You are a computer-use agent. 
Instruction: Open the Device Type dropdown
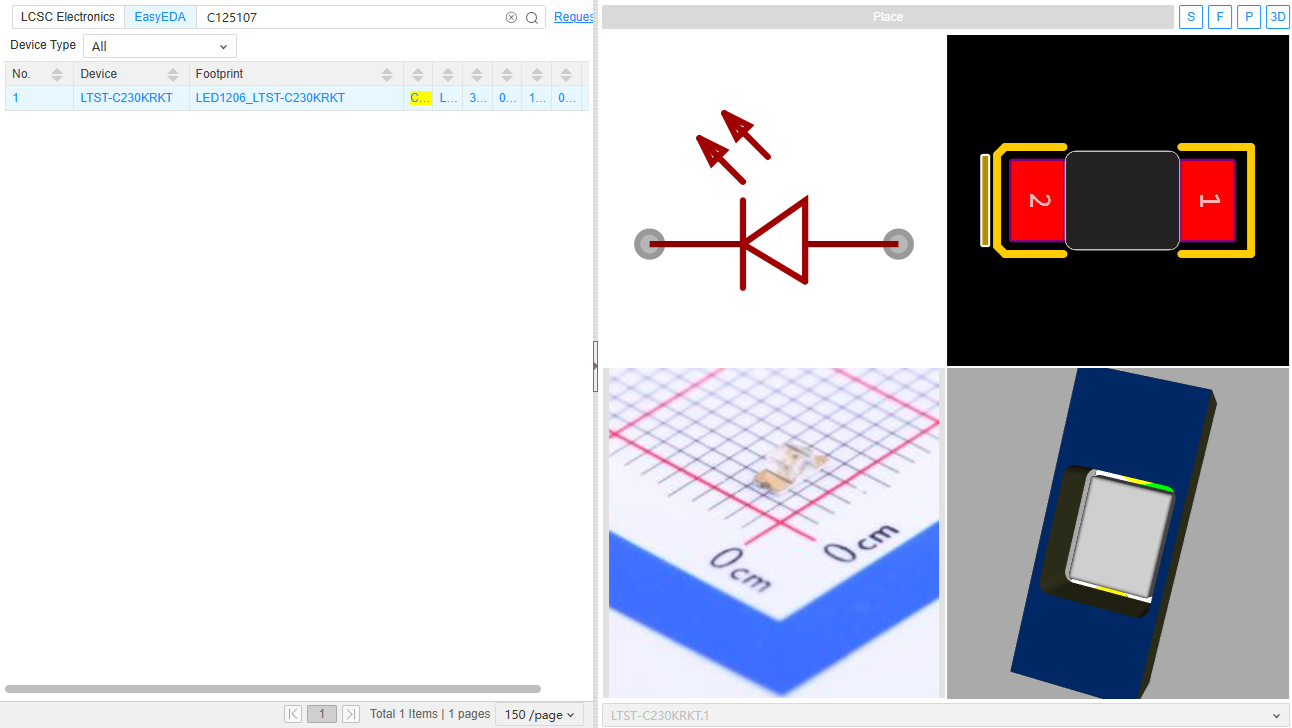click(x=160, y=46)
